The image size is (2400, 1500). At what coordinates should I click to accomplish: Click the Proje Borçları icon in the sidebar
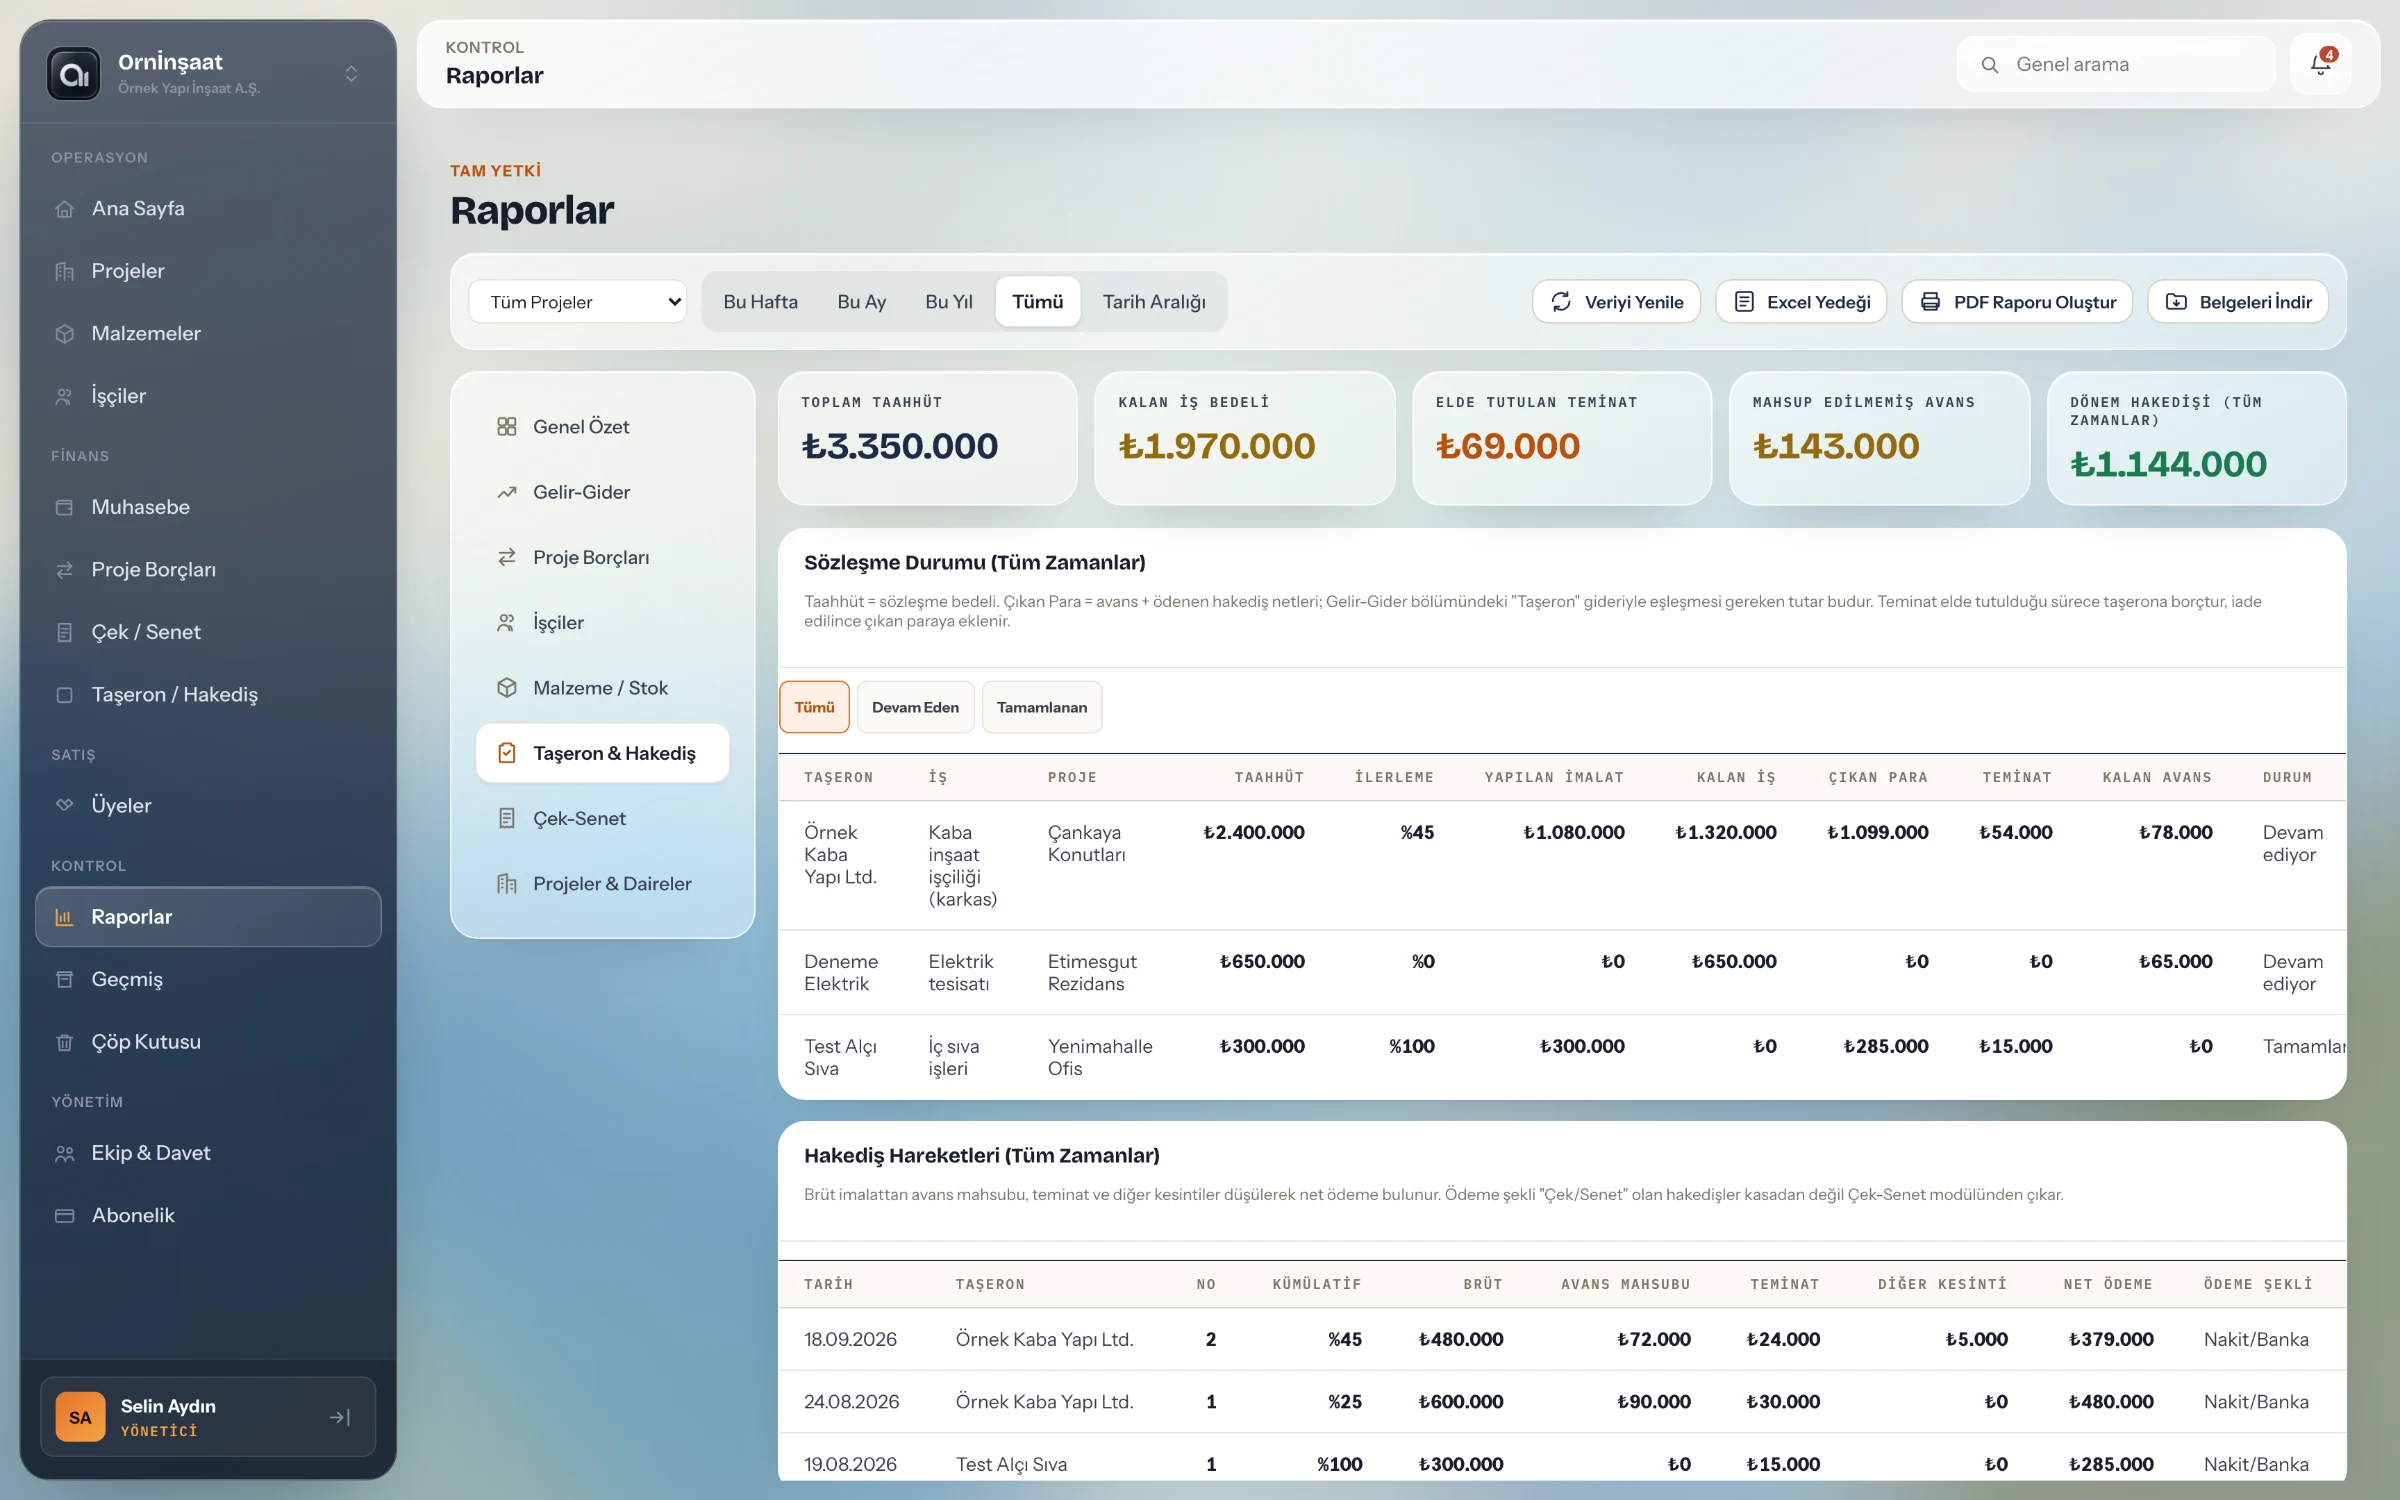click(x=65, y=570)
